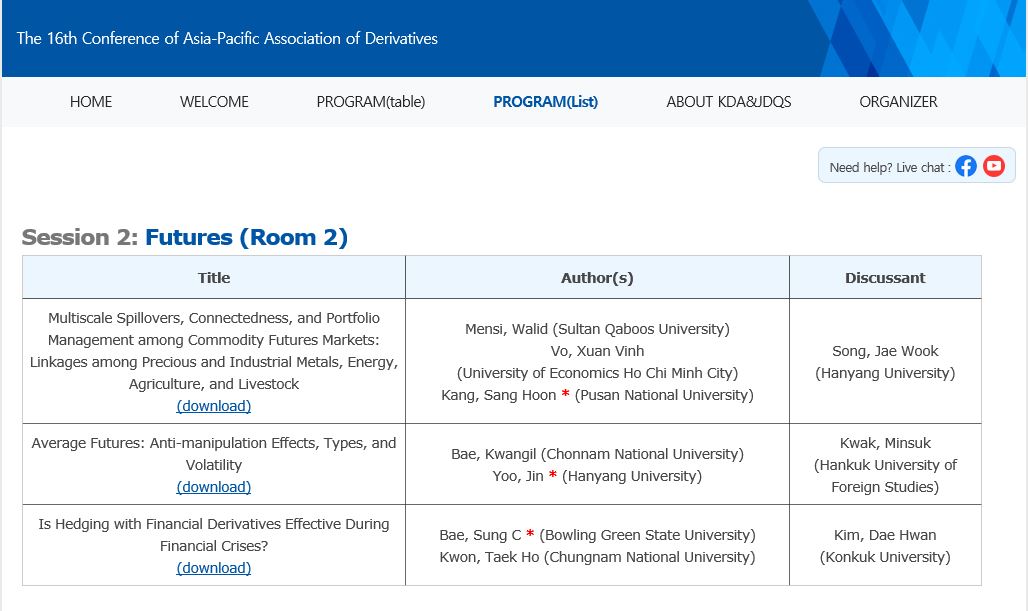
Task: Click the 'Is Hedging with Financial Derivatives' title text
Action: [214, 535]
